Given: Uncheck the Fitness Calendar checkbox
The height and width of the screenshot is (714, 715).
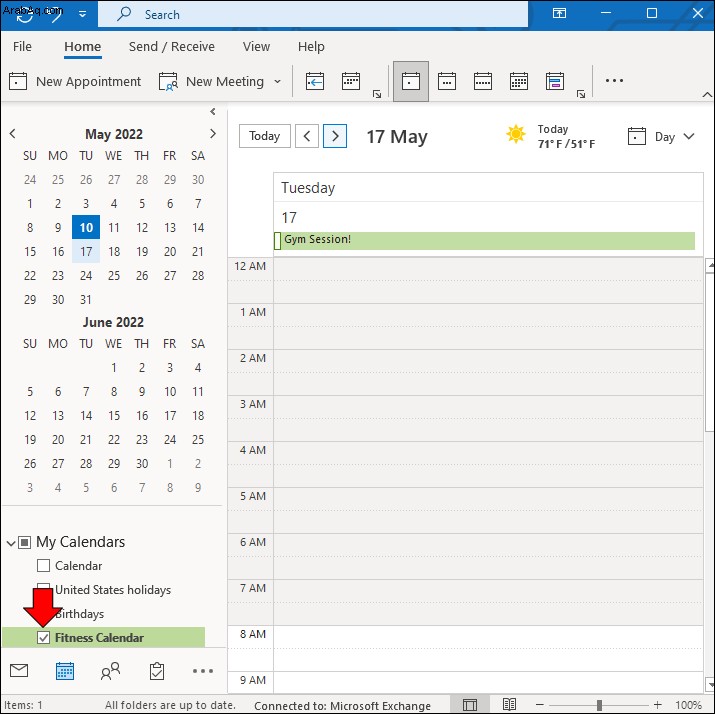Looking at the screenshot, I should click(43, 637).
